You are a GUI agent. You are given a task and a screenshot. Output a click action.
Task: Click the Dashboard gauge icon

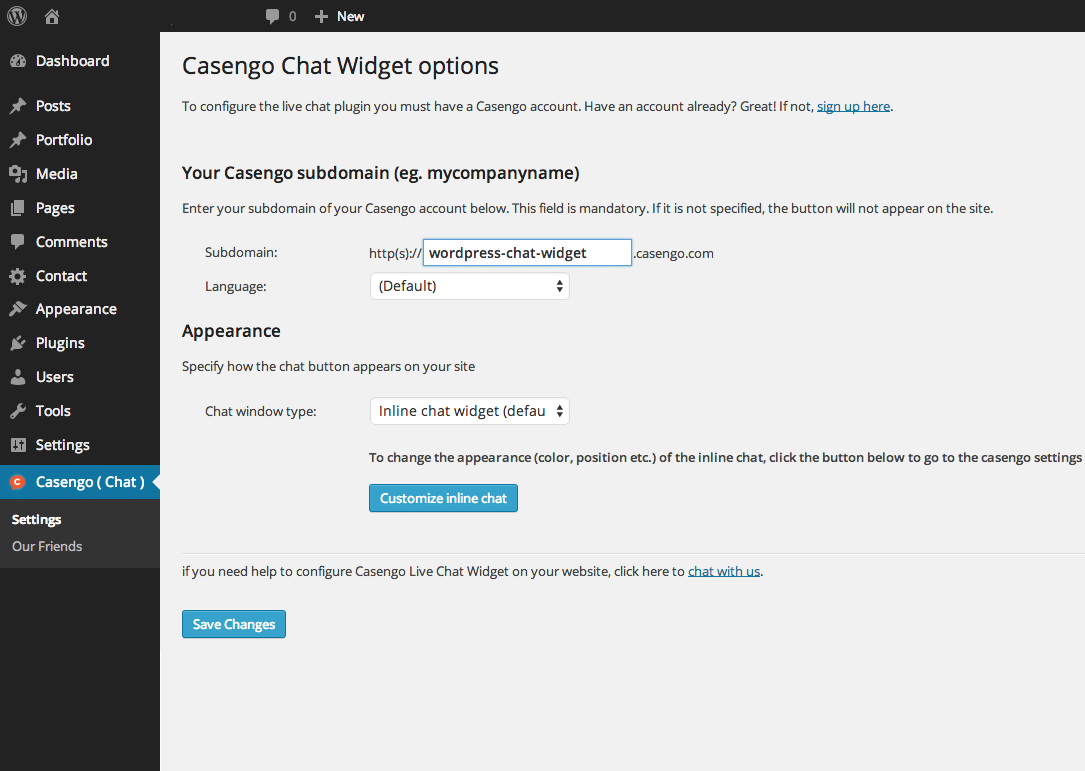pyautogui.click(x=18, y=61)
